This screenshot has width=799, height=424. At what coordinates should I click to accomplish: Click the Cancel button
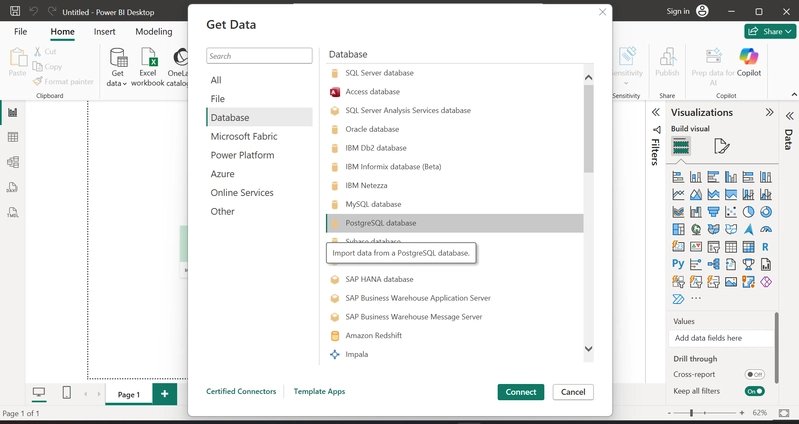(573, 392)
